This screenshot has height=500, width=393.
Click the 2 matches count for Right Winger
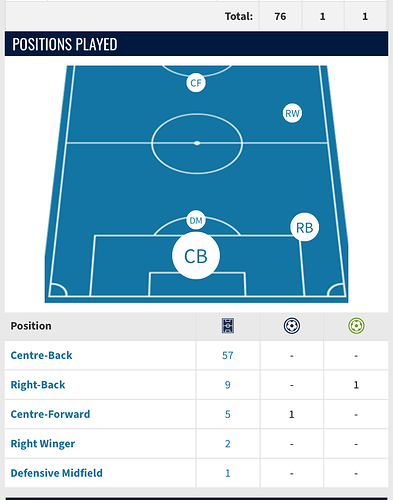tap(228, 444)
